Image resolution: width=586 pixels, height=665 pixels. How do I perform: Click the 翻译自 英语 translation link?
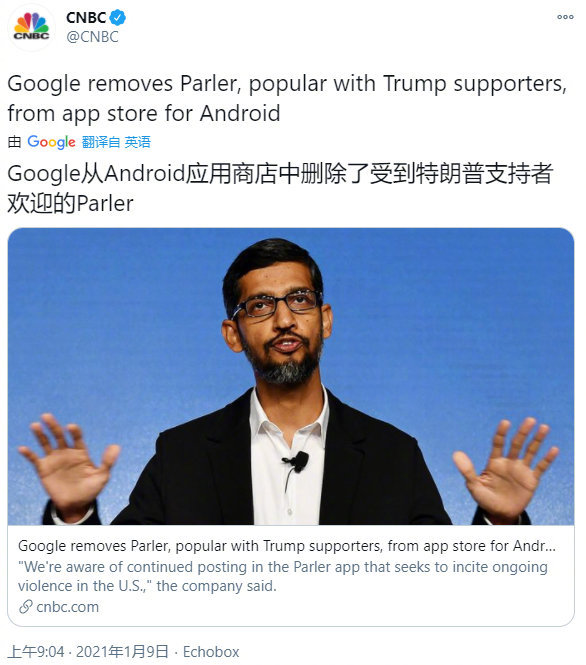(116, 142)
